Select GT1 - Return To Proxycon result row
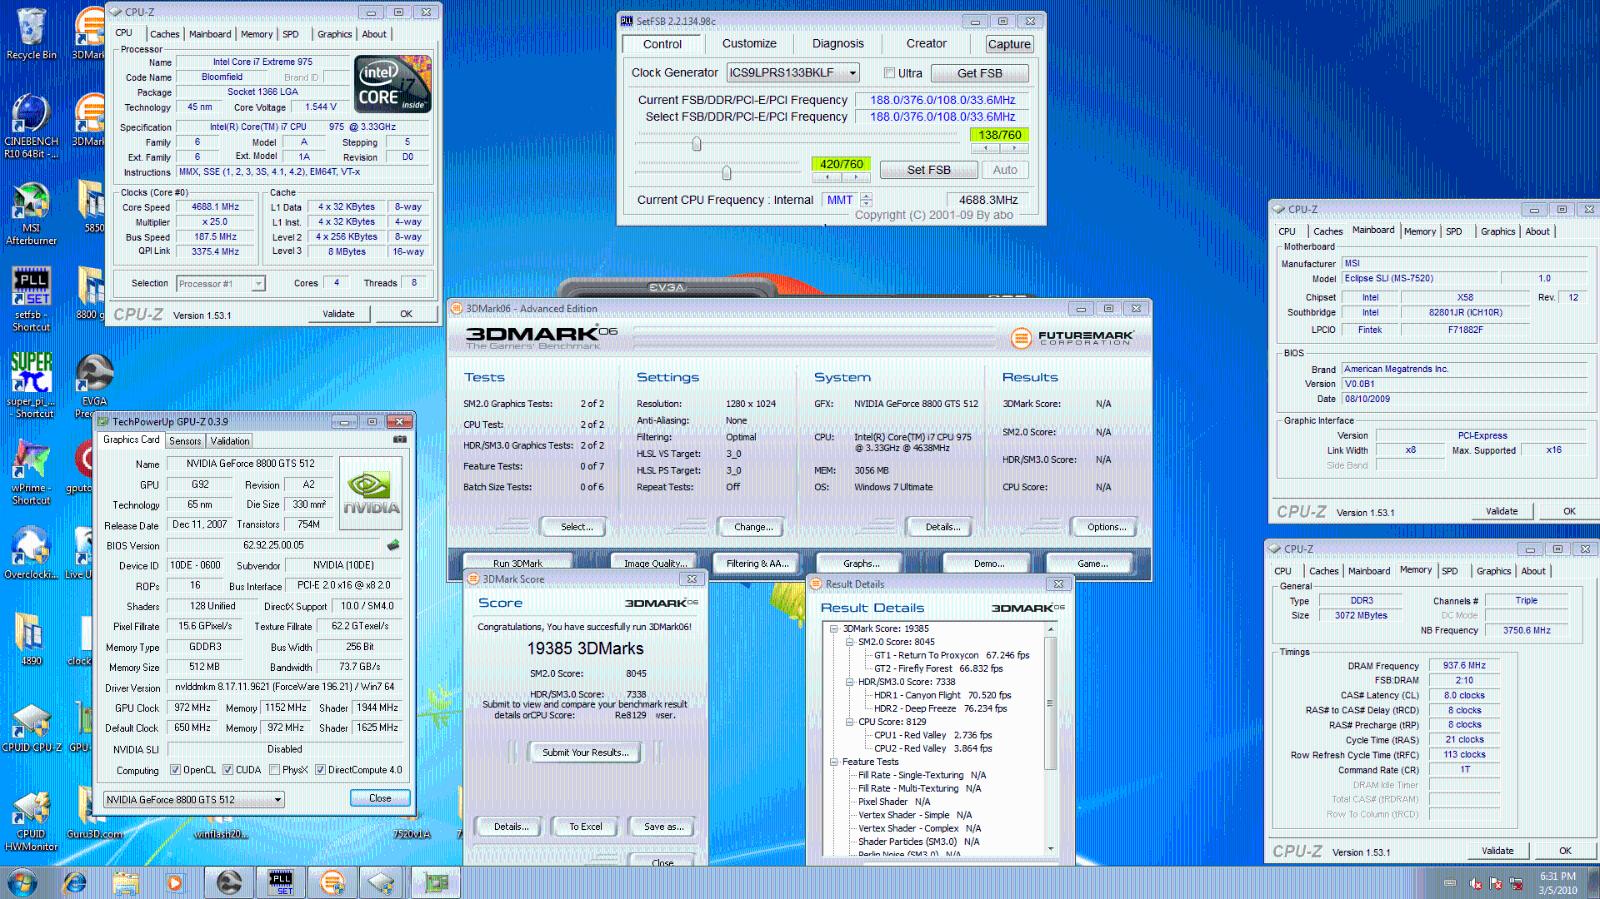Screen dimensions: 1600x899 [x=950, y=656]
